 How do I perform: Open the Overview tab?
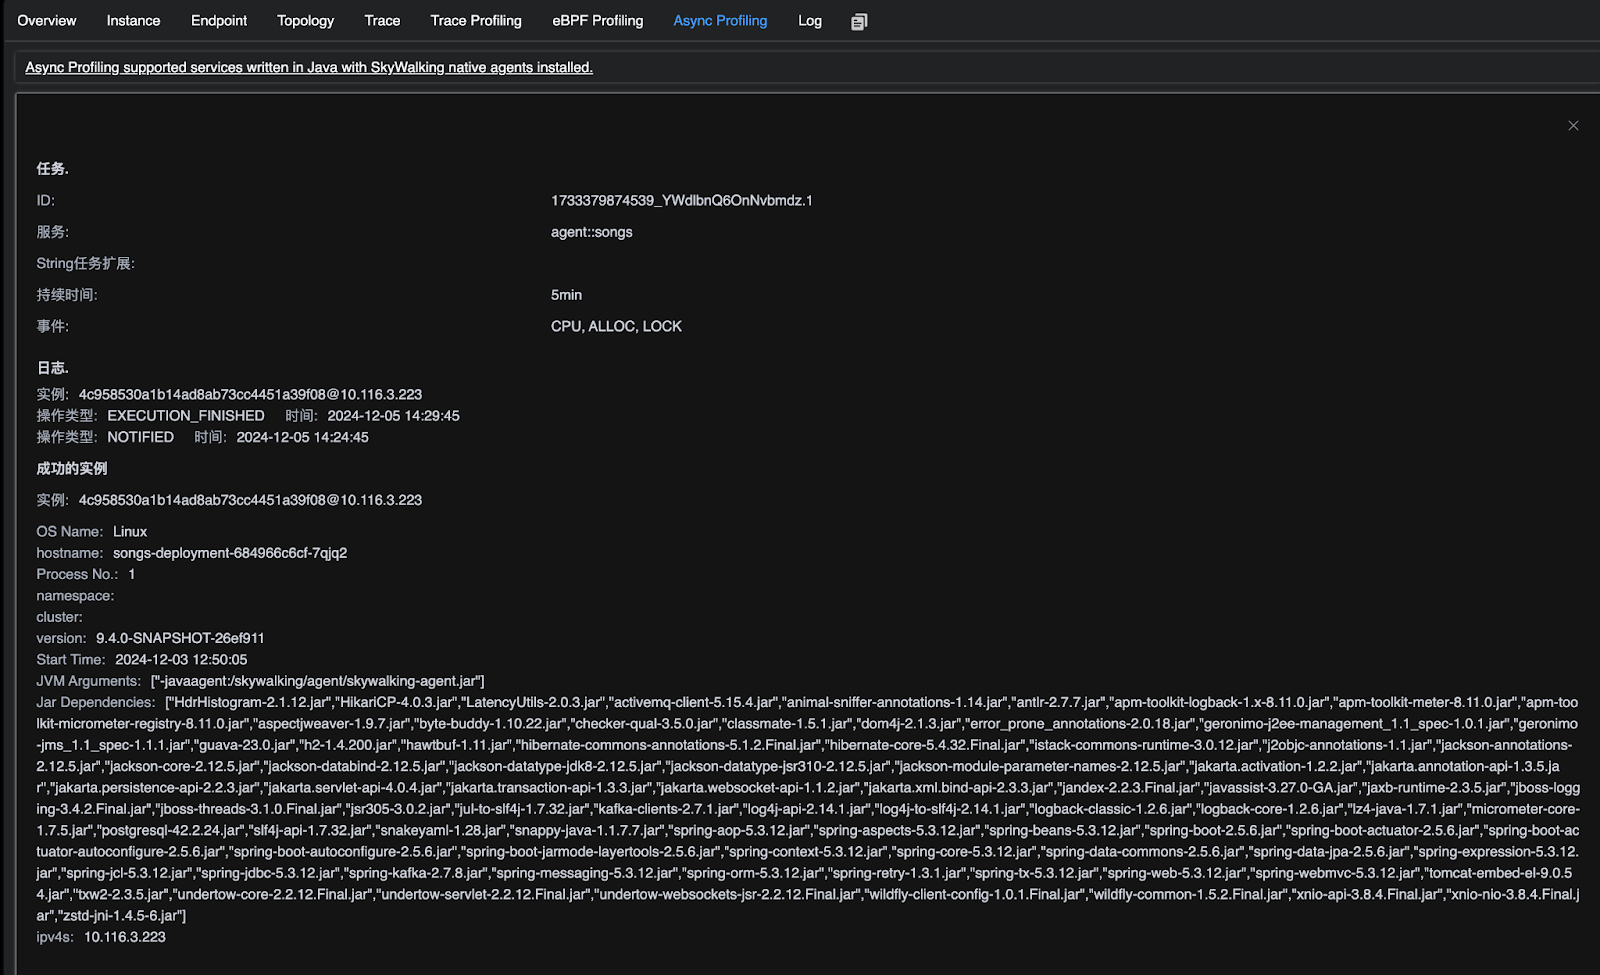tap(47, 21)
